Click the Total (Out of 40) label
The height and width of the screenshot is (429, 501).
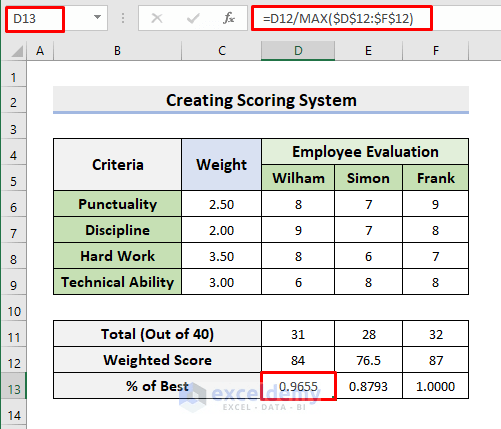[157, 334]
